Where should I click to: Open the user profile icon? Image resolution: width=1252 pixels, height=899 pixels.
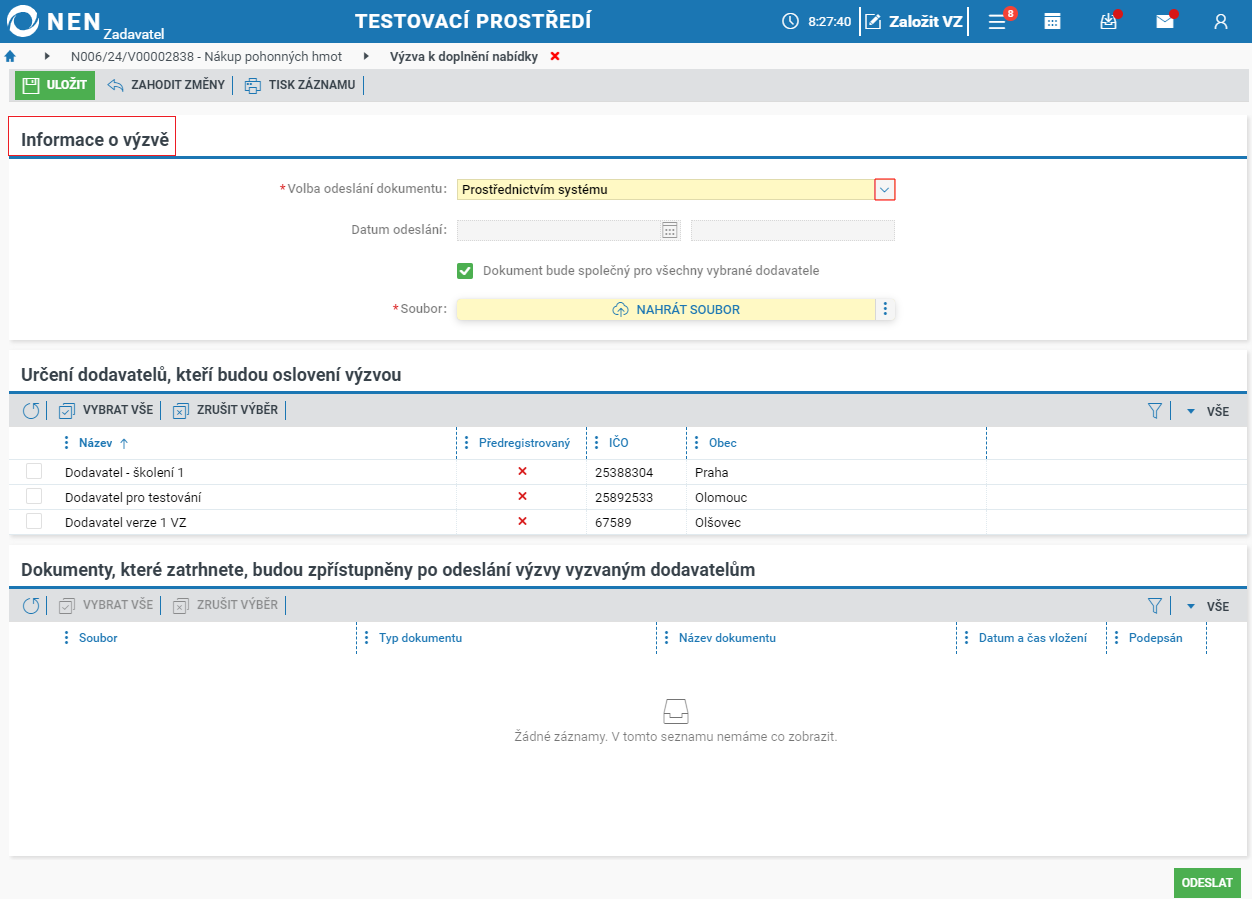click(1220, 21)
